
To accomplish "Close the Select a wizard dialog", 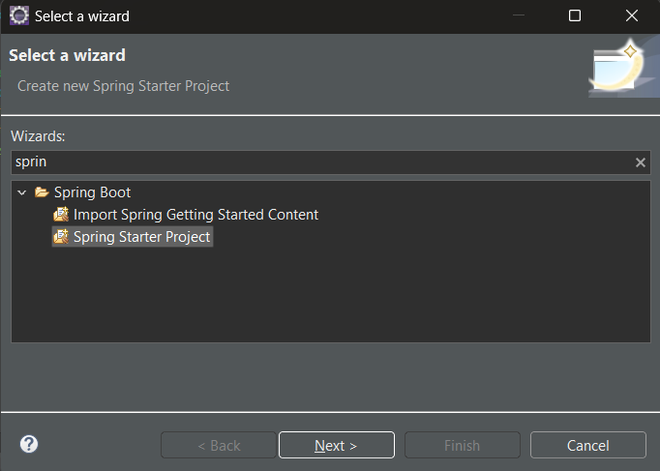I will [x=631, y=16].
